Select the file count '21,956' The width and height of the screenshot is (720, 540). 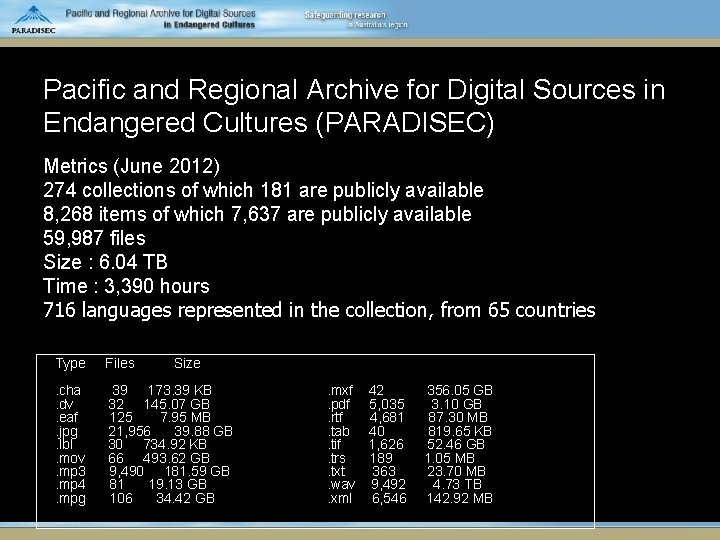tap(129, 432)
